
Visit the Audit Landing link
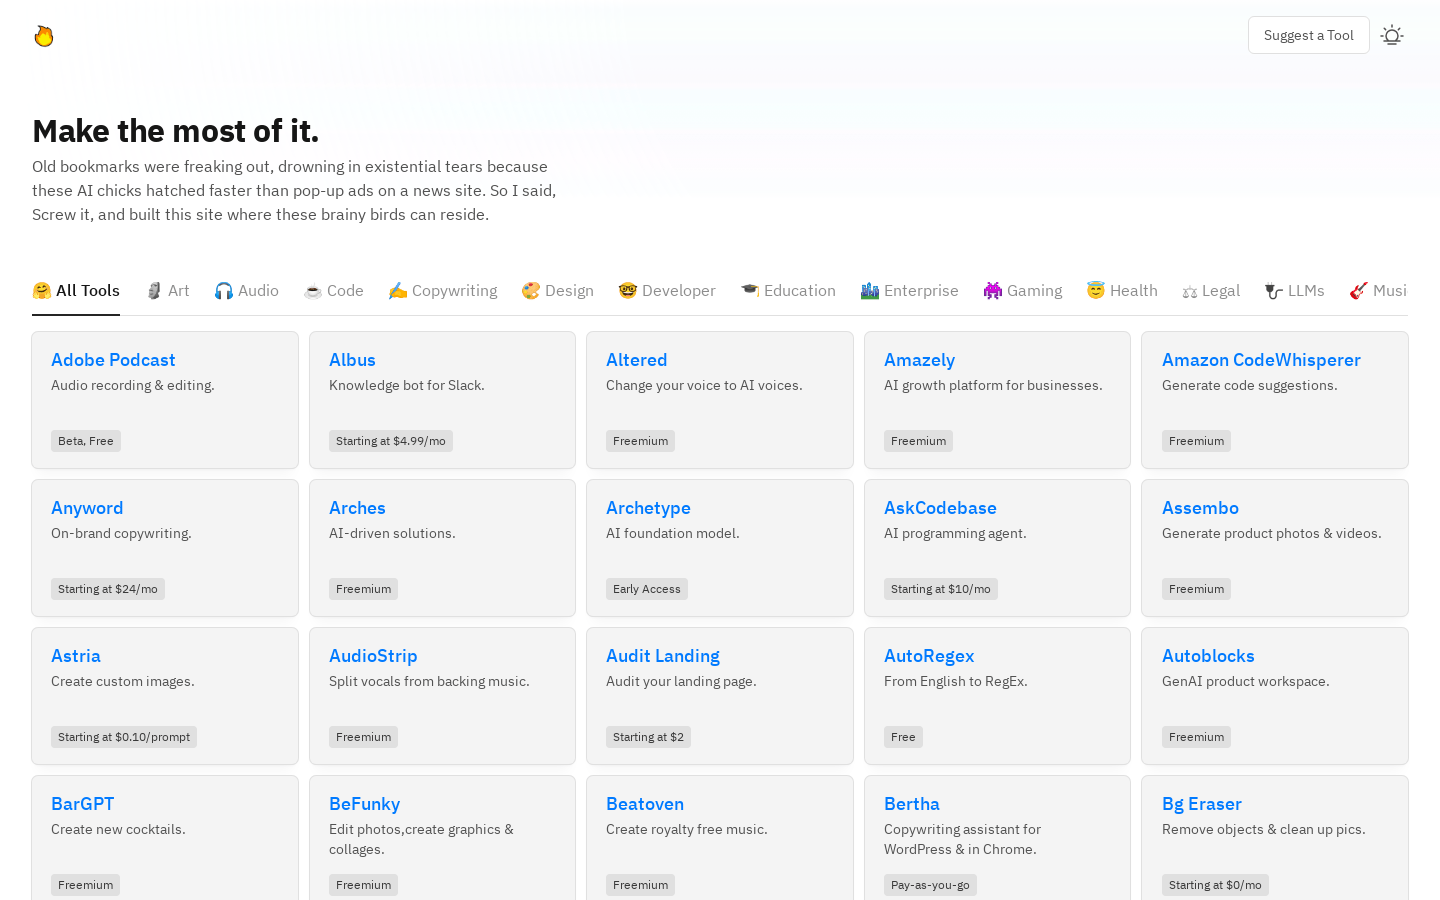(x=663, y=656)
